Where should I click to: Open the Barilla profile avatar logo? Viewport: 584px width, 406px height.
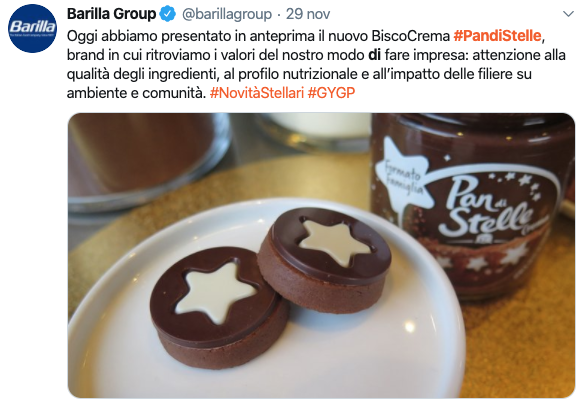[32, 28]
